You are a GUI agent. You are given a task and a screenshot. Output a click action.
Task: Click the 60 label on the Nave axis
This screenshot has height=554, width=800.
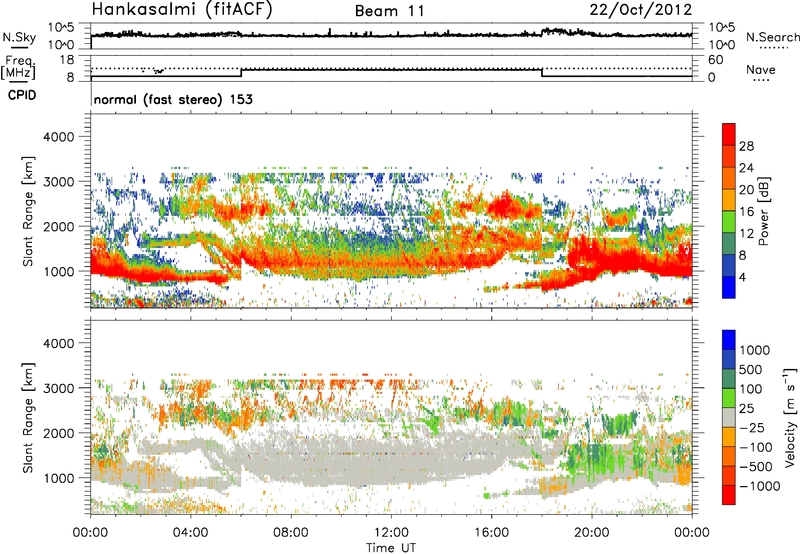tap(715, 60)
